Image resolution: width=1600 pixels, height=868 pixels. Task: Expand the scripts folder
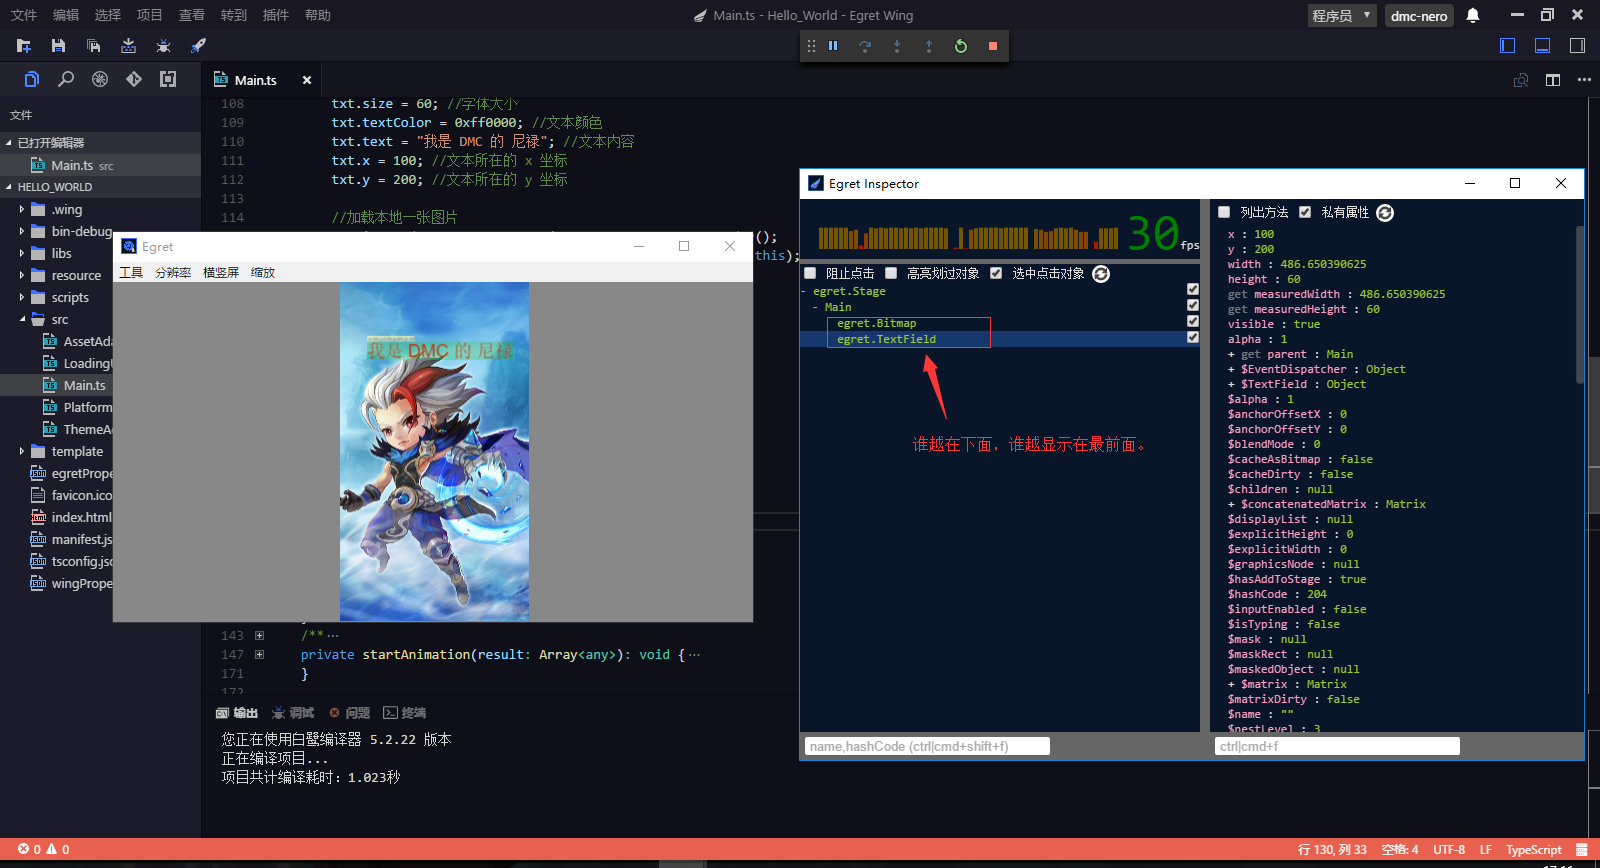[22, 298]
